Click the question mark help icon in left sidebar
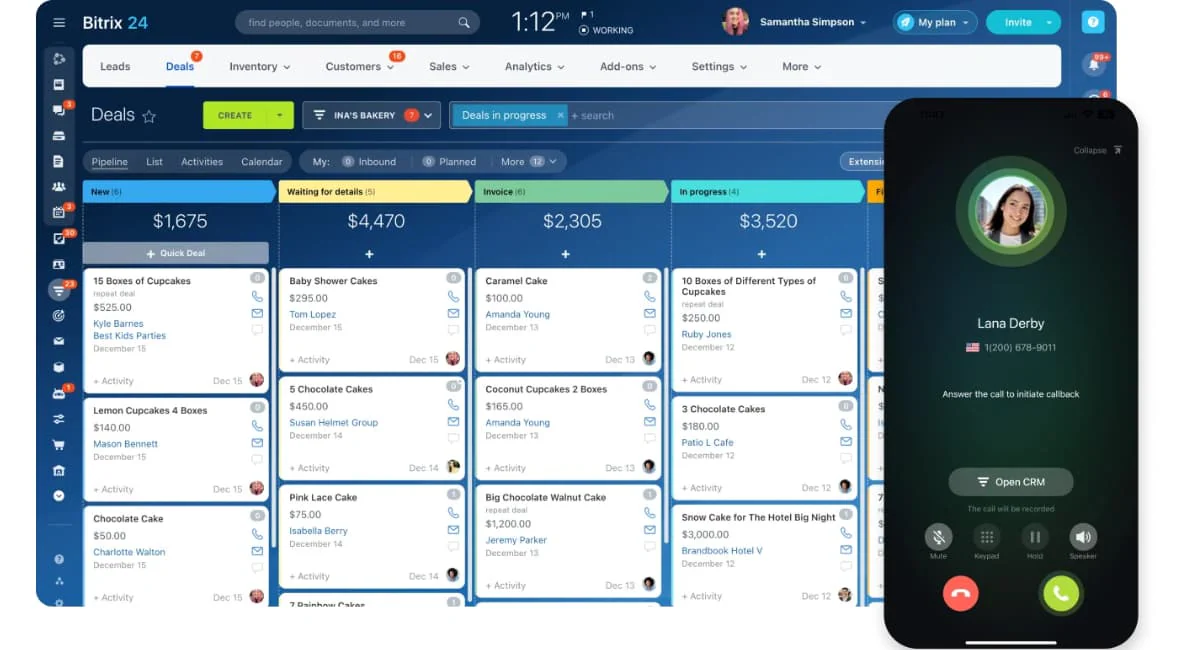This screenshot has width=1200, height=650. point(59,560)
